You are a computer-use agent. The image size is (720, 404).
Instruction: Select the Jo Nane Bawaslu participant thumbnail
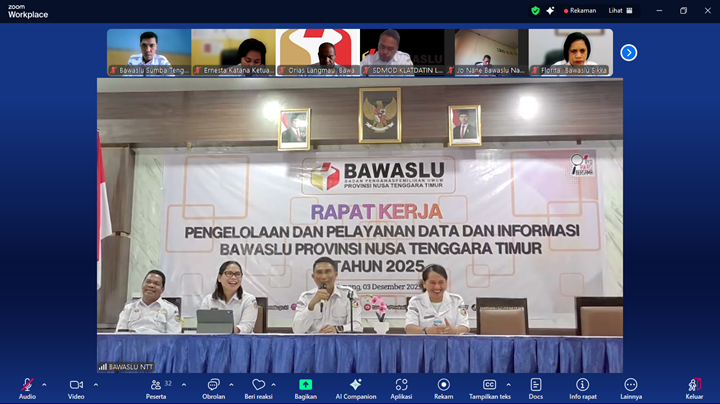point(486,52)
